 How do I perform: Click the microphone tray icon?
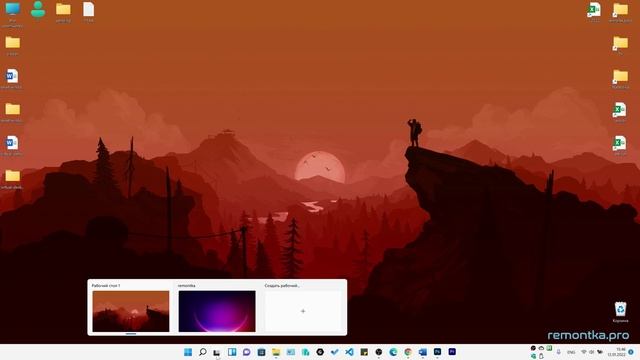click(558, 352)
